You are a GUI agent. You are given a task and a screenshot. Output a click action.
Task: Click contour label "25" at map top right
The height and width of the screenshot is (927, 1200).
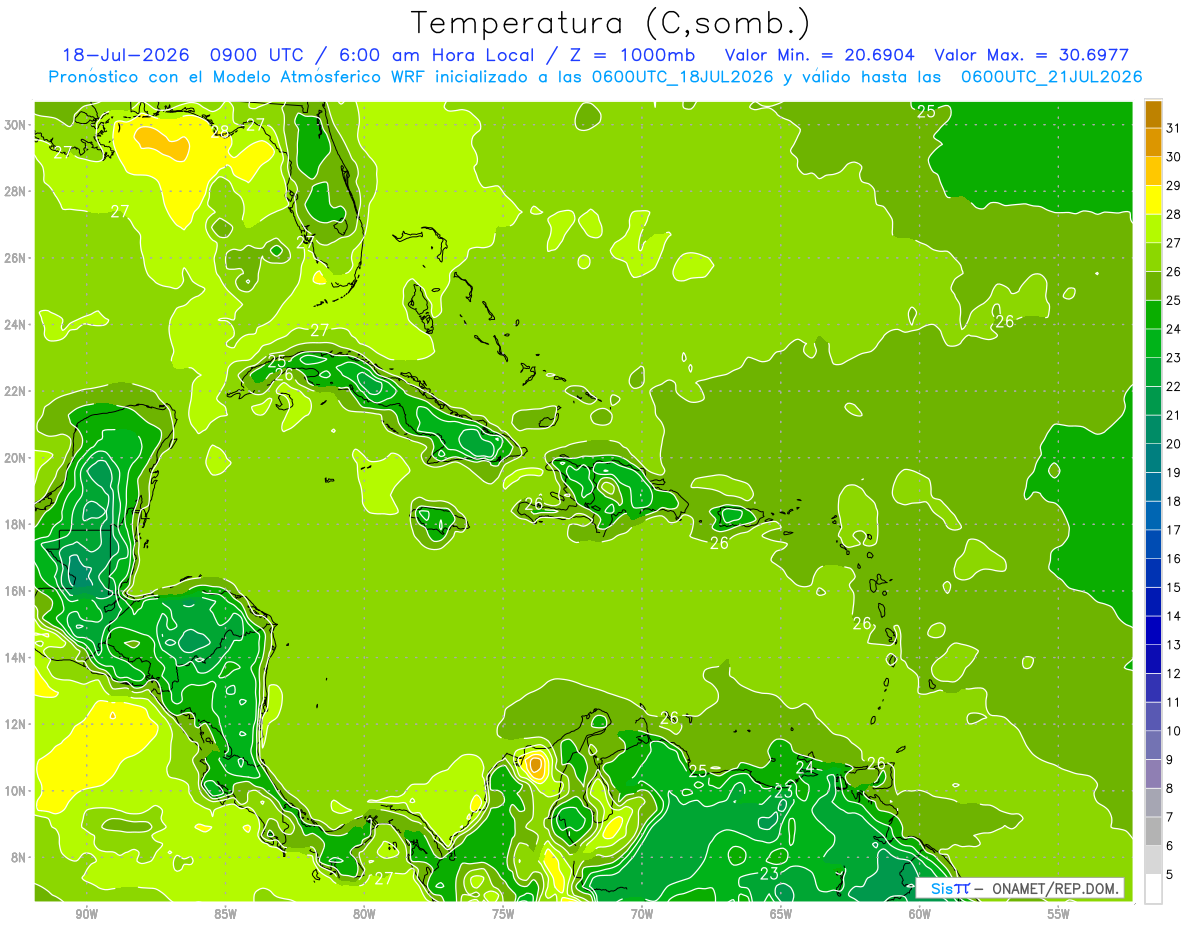(x=926, y=111)
